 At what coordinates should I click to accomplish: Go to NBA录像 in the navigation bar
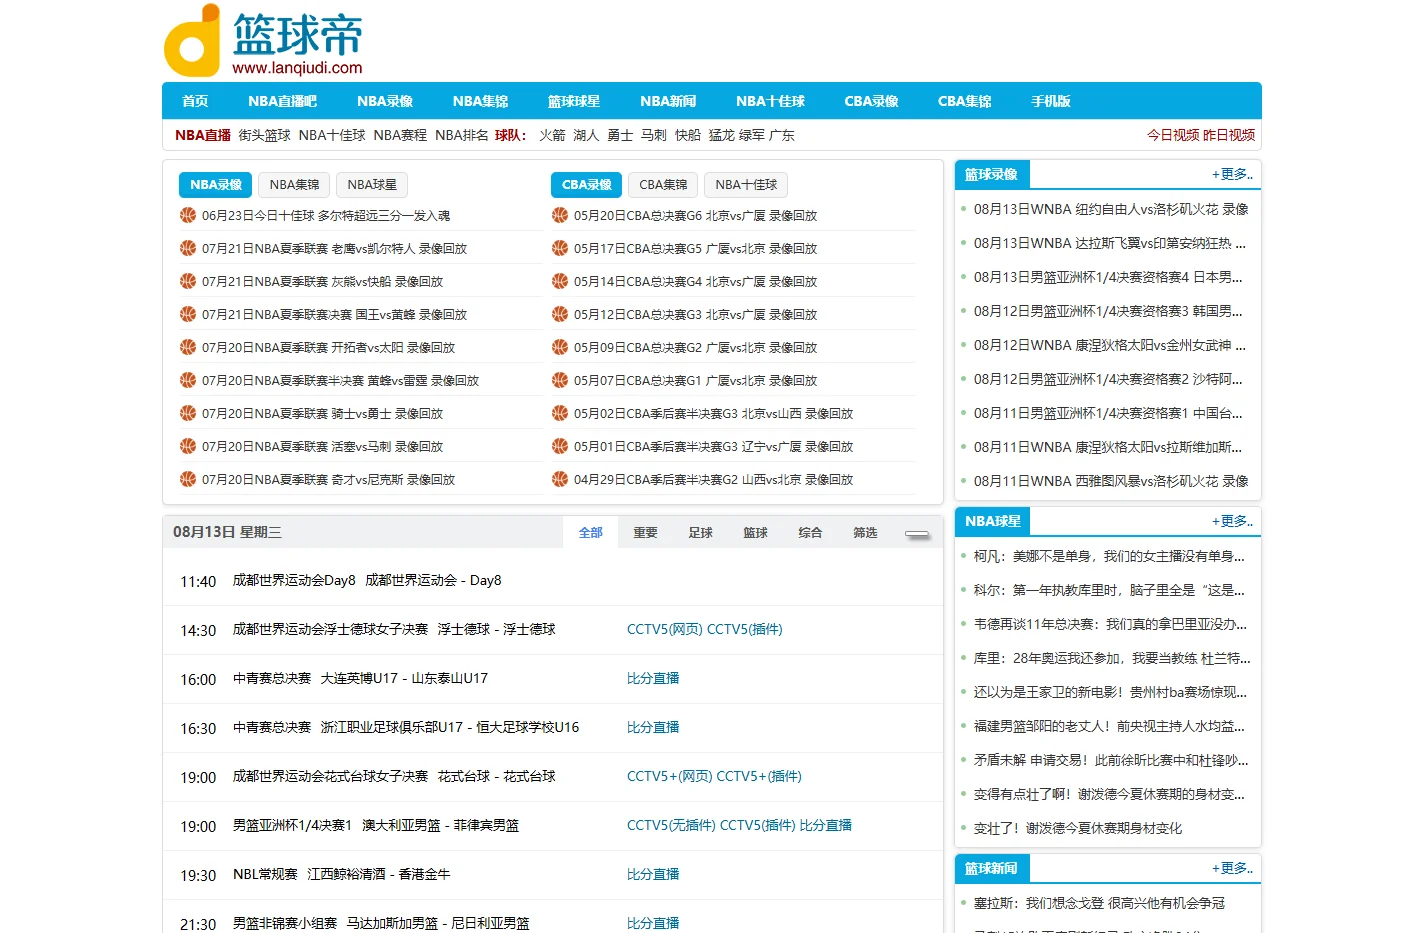coord(385,101)
